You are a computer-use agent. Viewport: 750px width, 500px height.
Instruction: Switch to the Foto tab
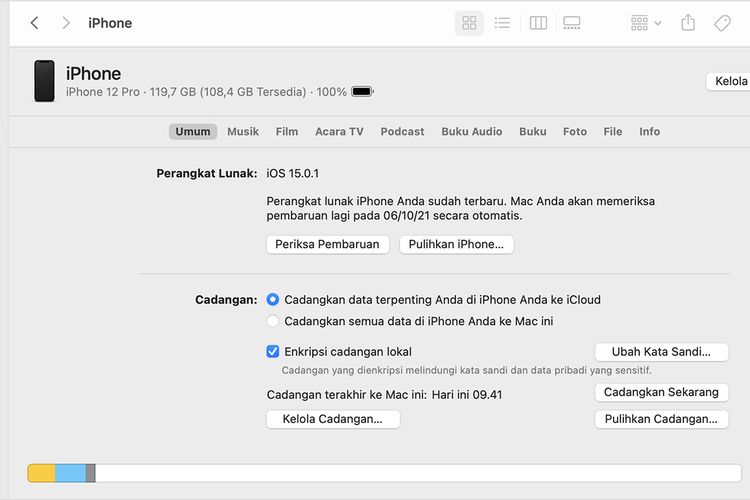click(x=575, y=132)
